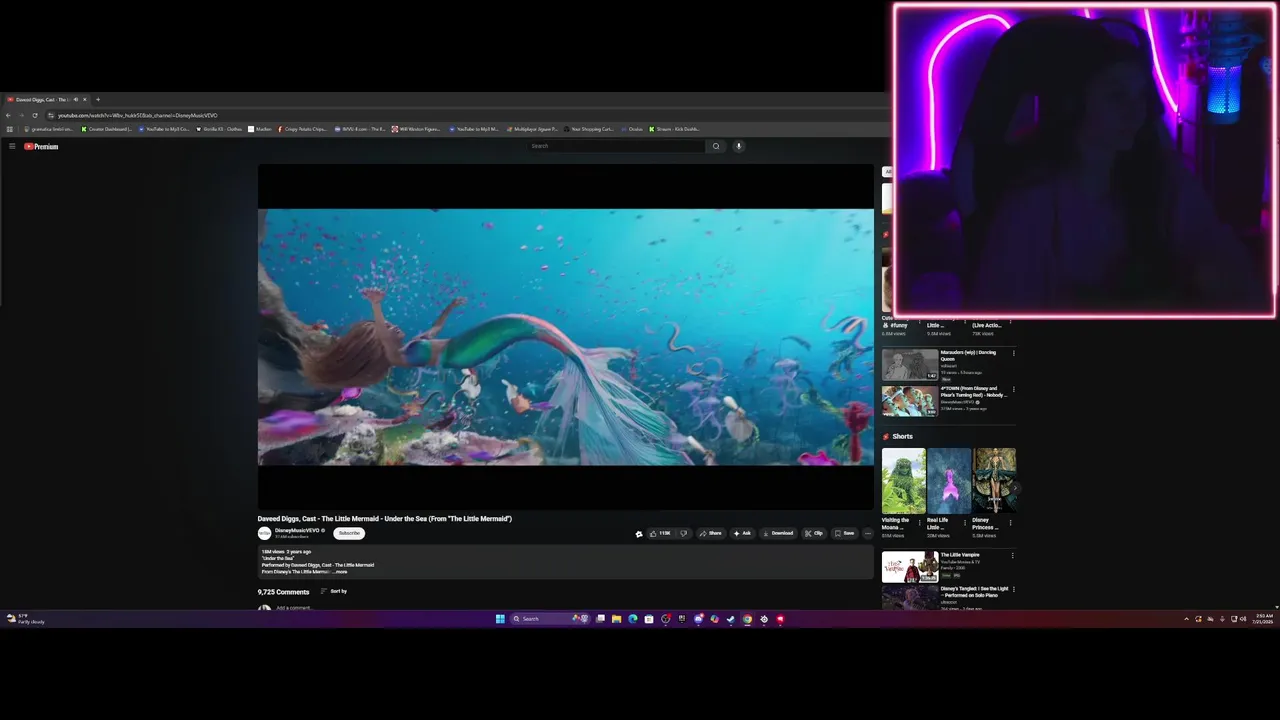Open File Explorer from taskbar
This screenshot has width=1280, height=720.
pos(617,619)
